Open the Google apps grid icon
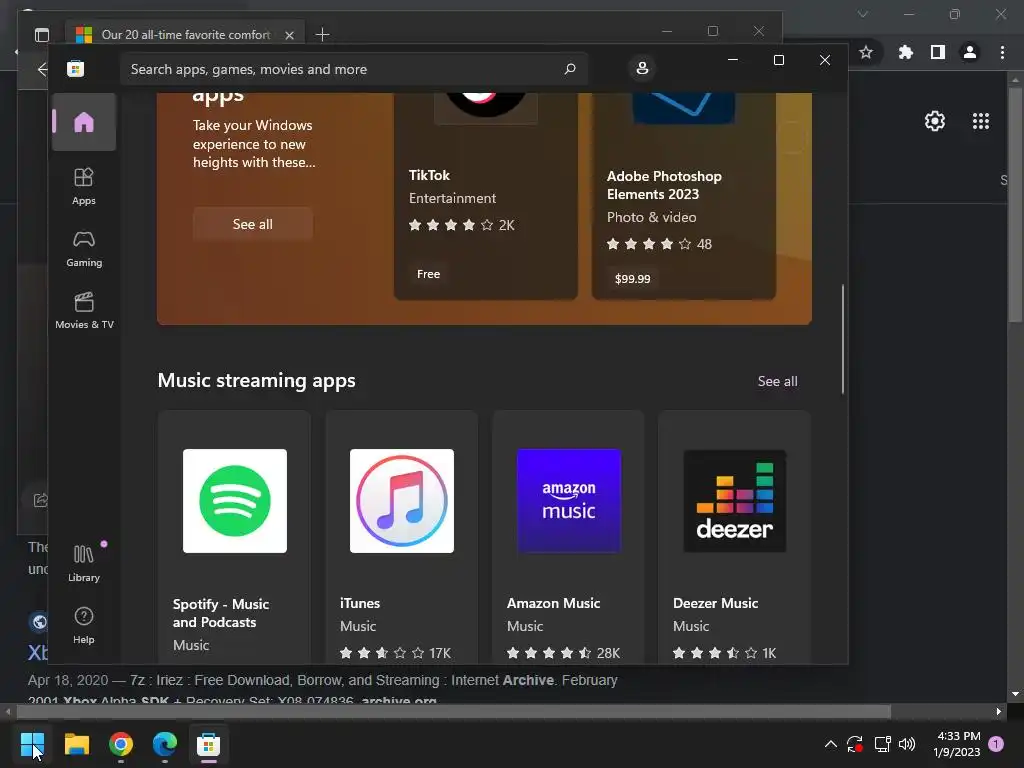 981,121
